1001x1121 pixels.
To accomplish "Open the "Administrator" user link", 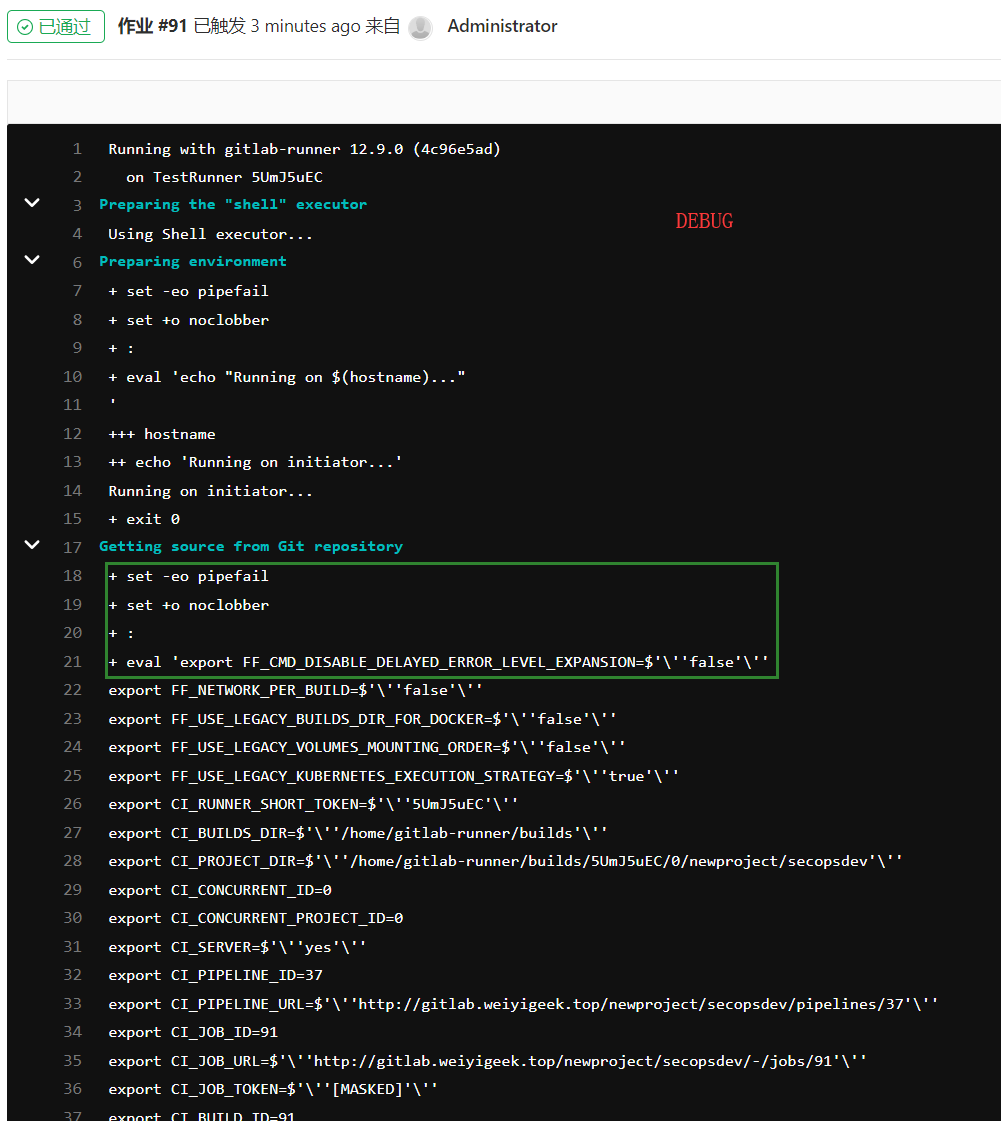I will [502, 26].
